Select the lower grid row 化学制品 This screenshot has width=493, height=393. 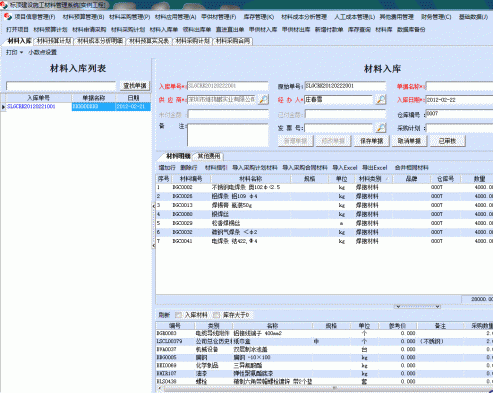[324, 365]
